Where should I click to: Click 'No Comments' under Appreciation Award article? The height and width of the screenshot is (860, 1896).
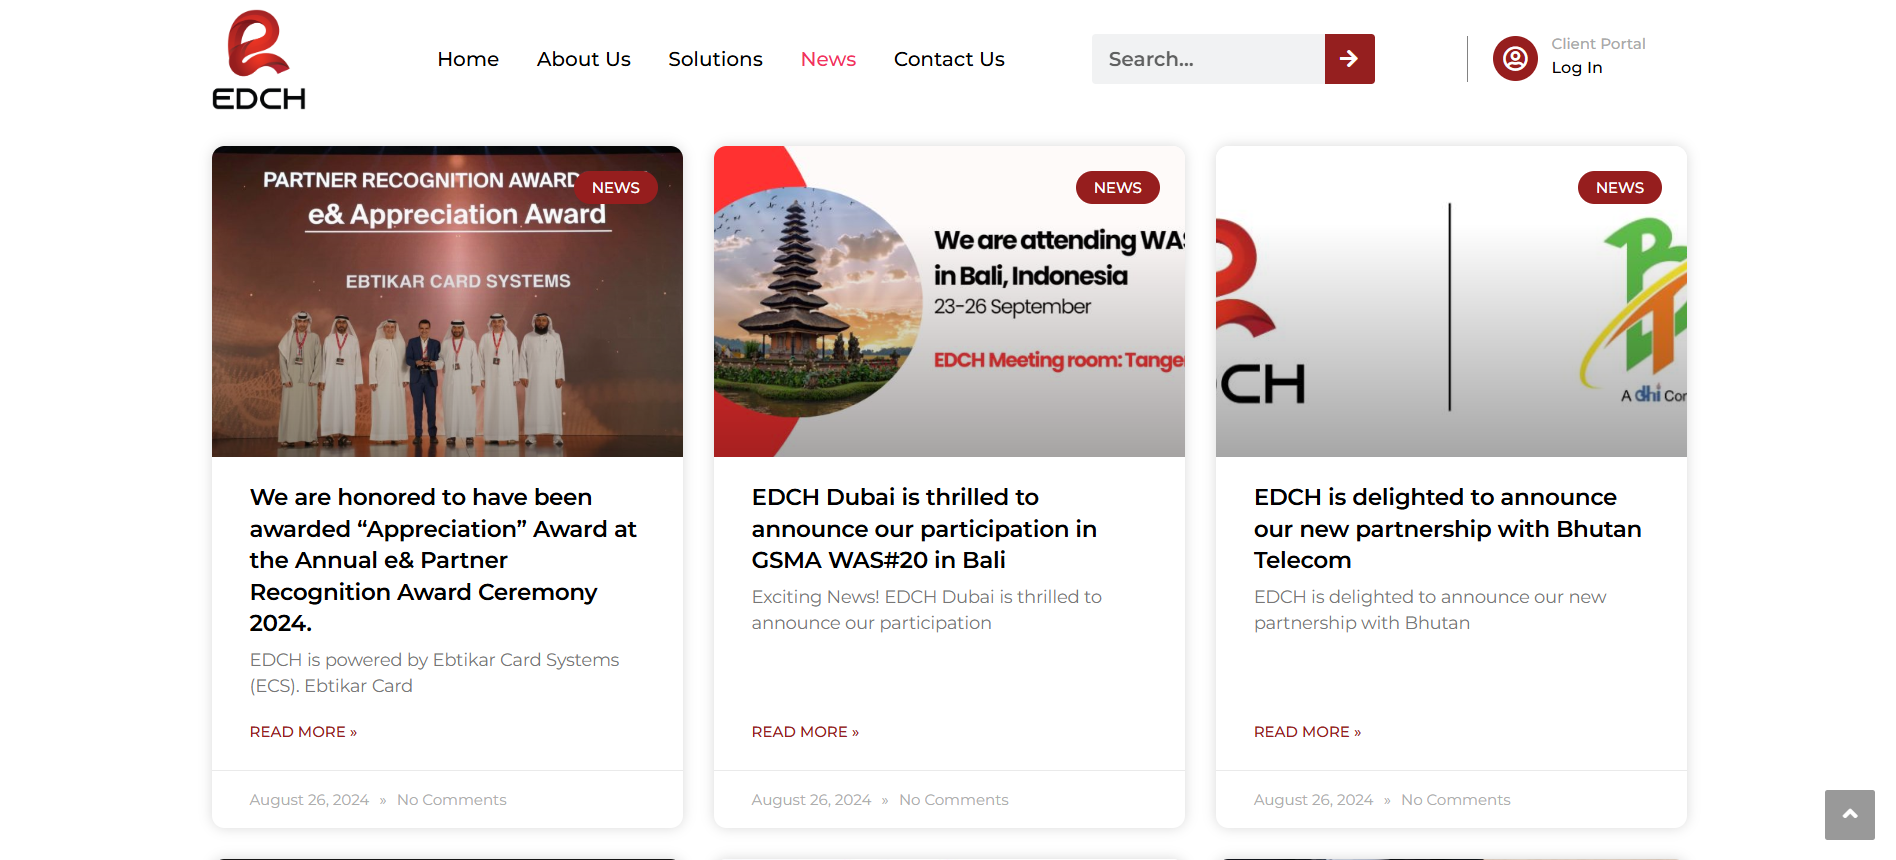point(452,800)
